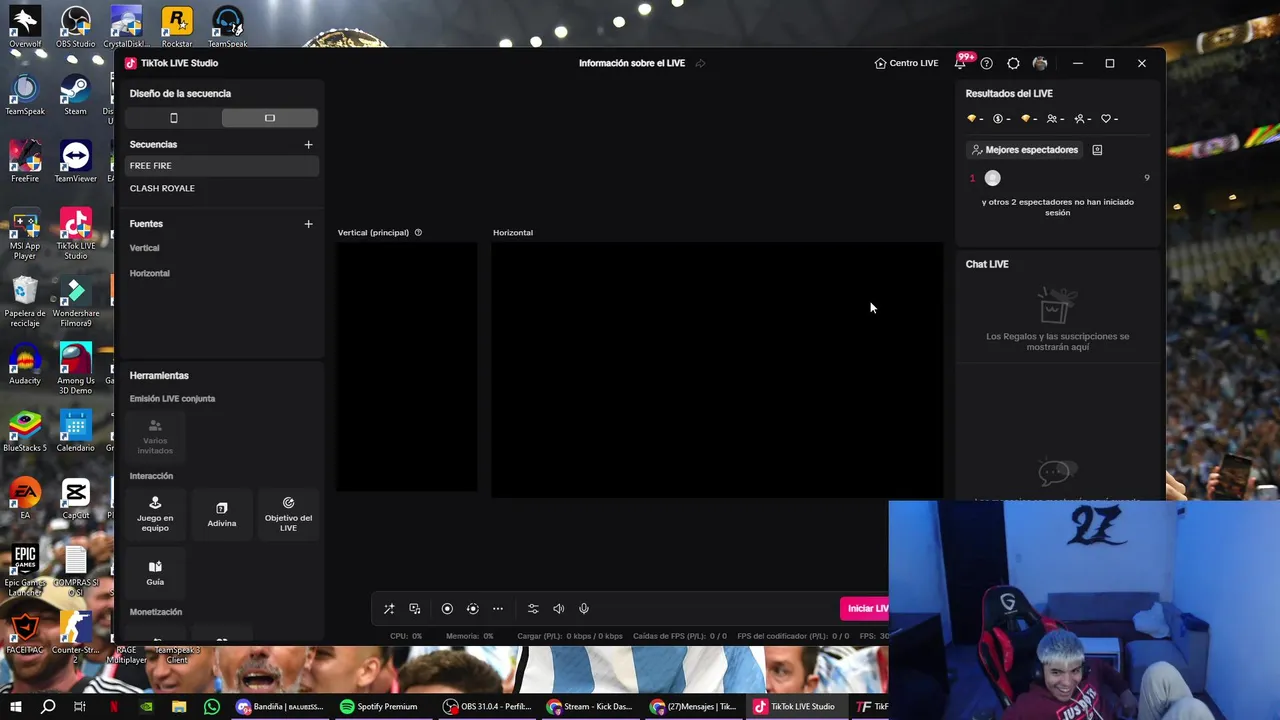
Task: Click the info icon next to Vertical (principal)
Action: 418,233
